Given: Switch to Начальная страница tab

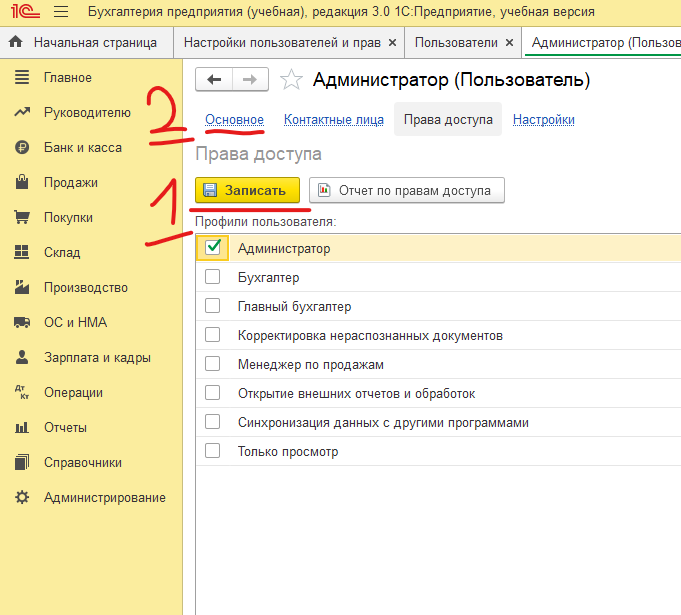Looking at the screenshot, I should point(86,42).
